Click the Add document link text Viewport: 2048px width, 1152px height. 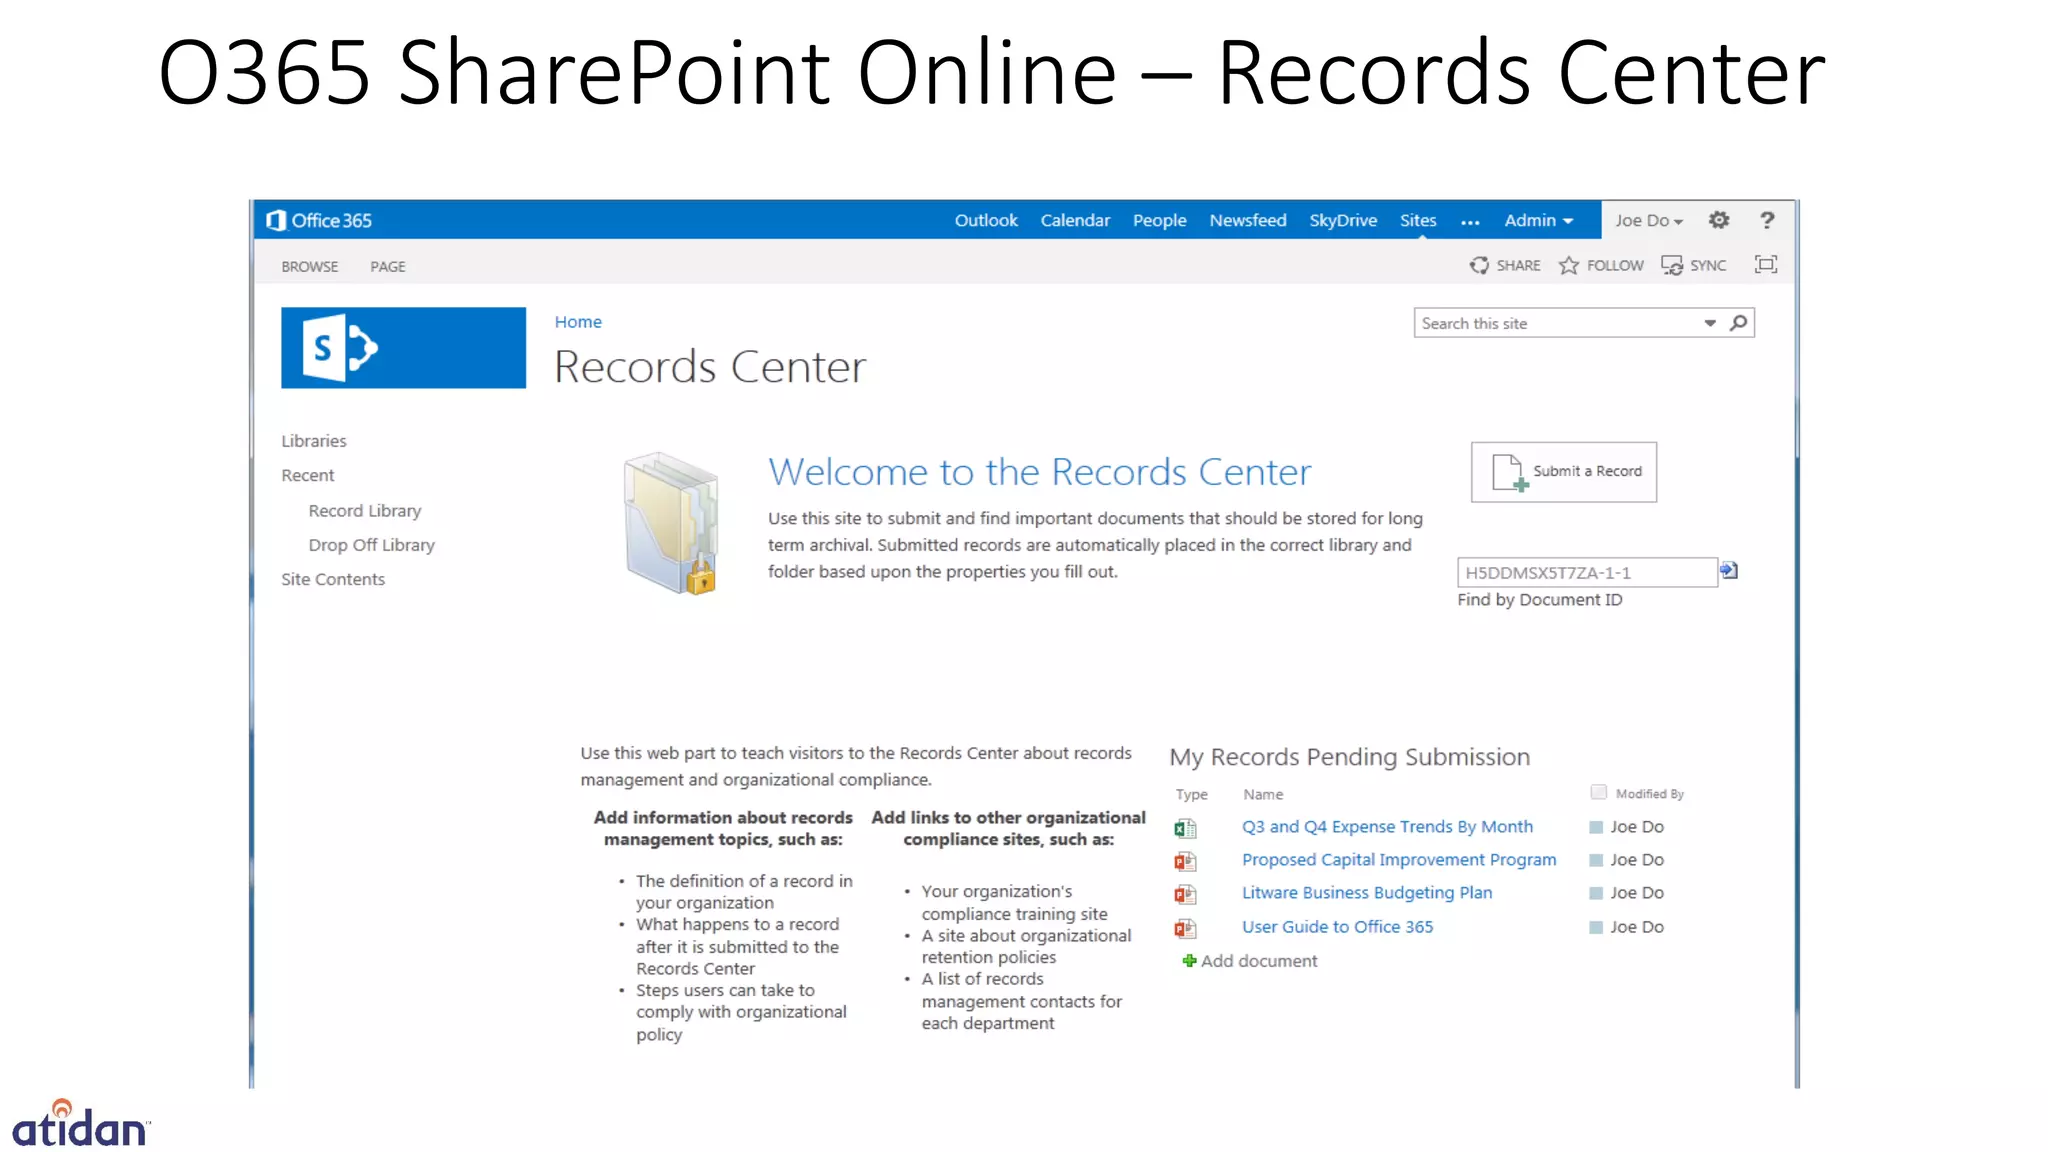[1259, 961]
